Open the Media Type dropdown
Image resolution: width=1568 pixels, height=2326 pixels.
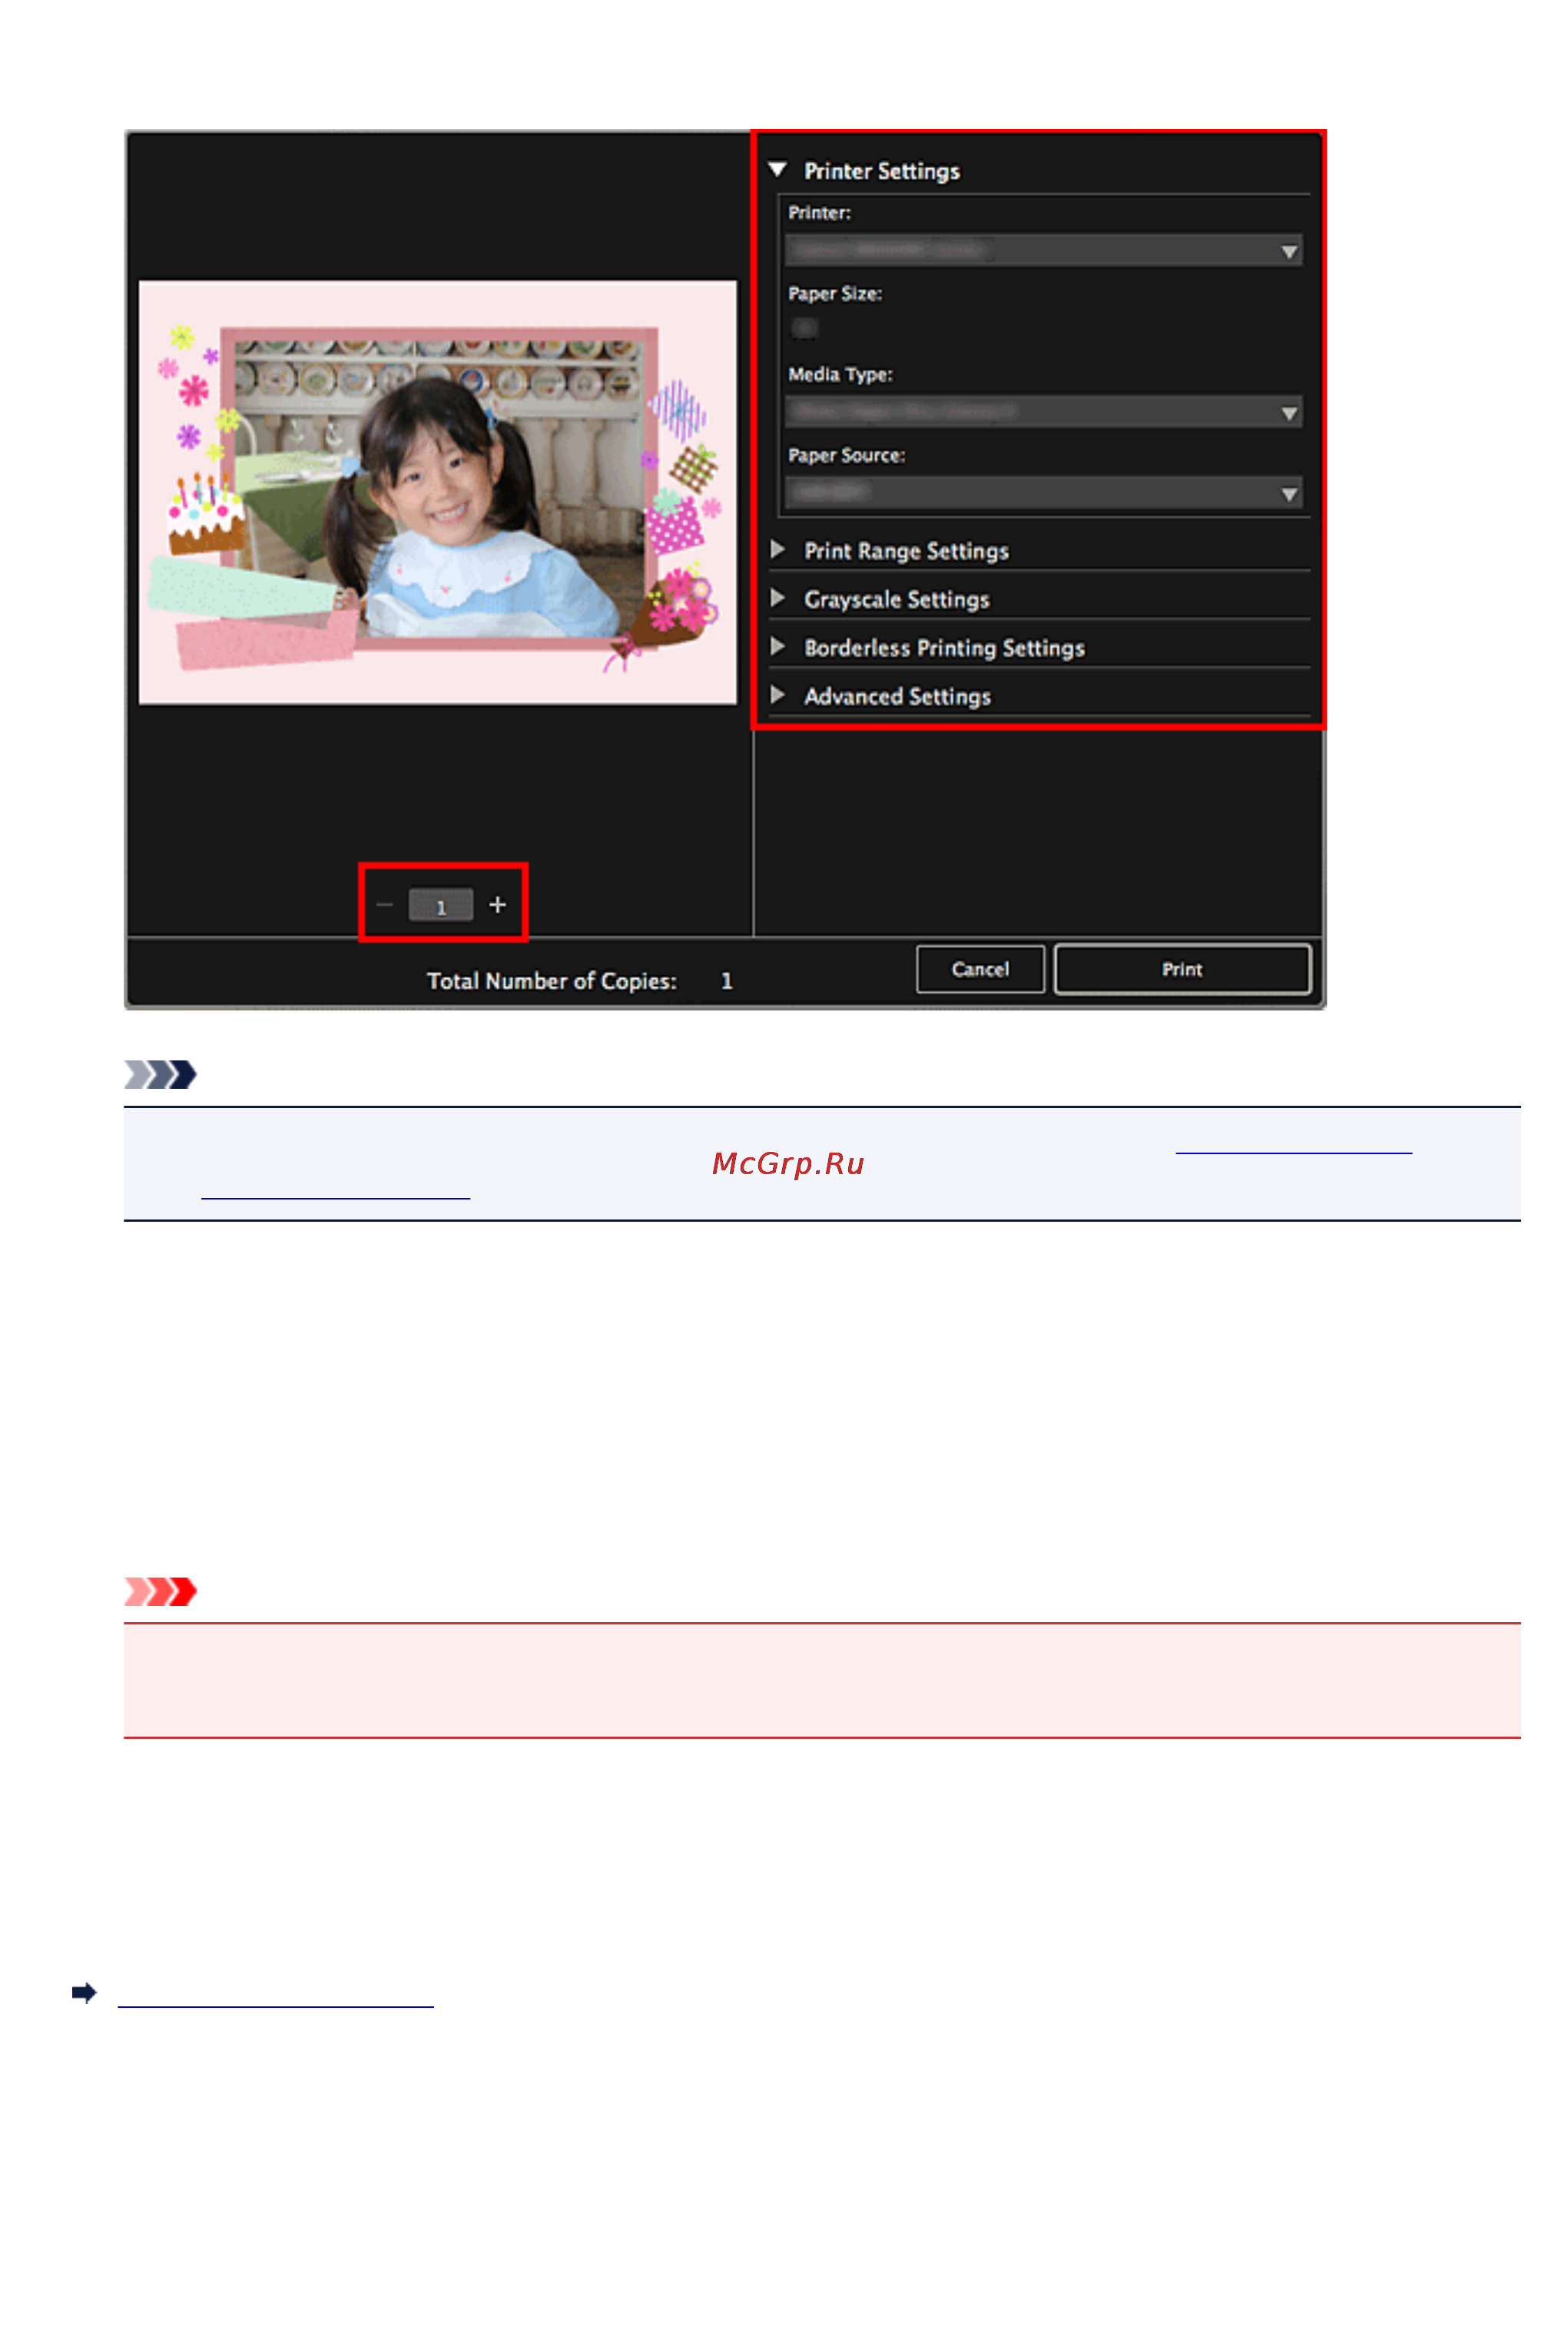(1043, 412)
